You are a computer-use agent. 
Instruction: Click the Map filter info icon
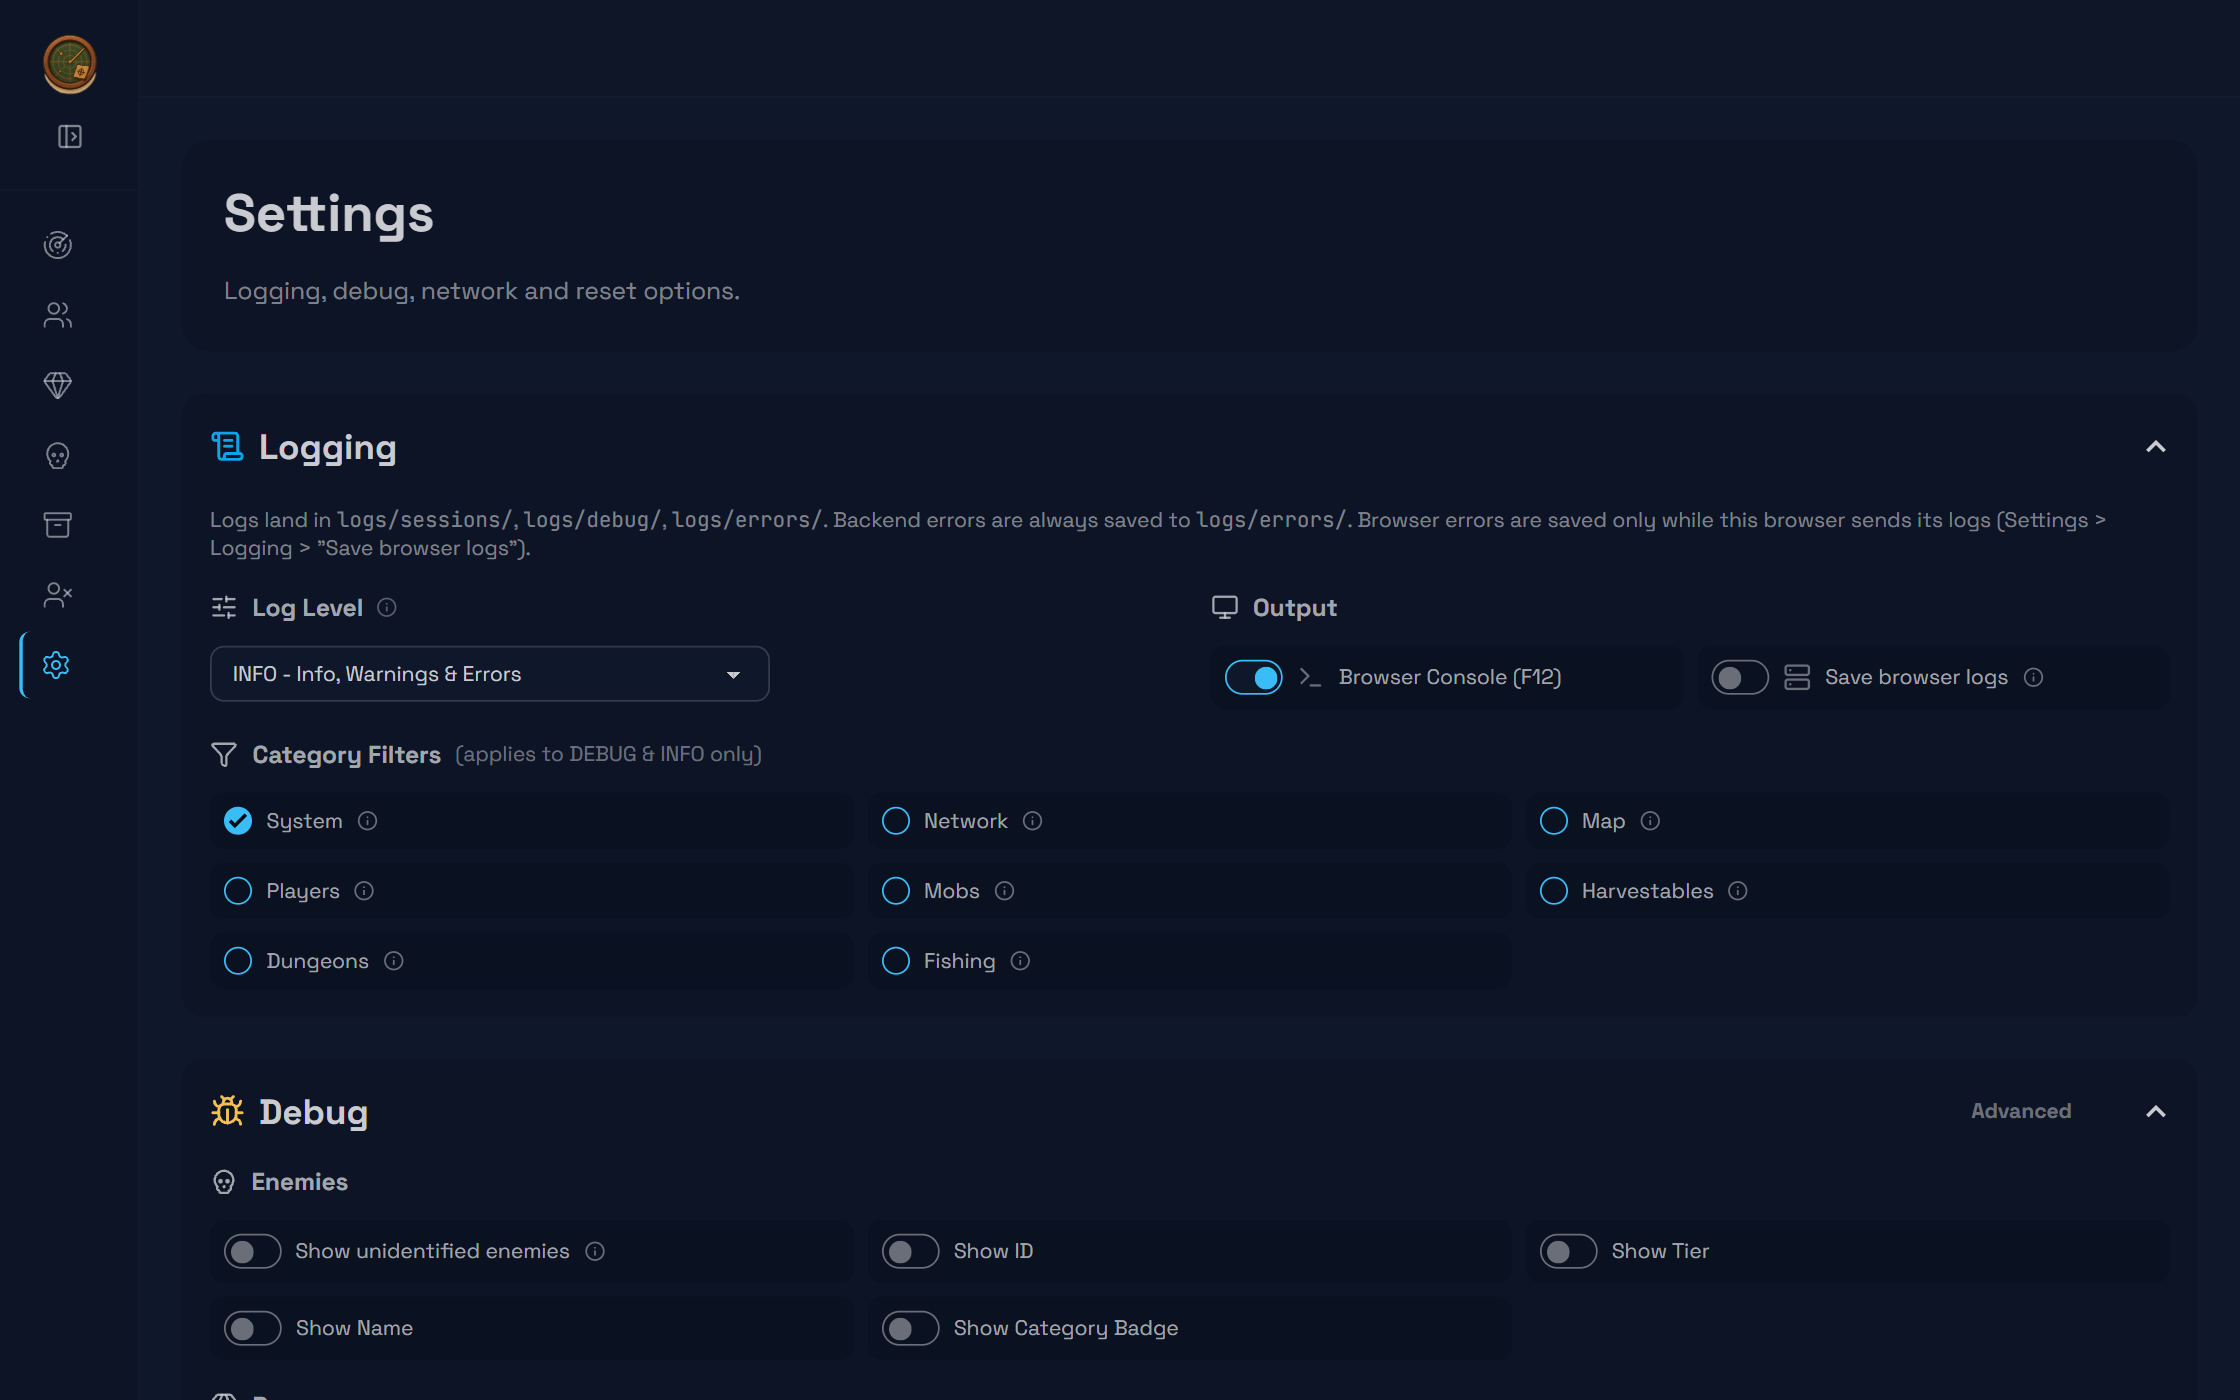pos(1651,821)
